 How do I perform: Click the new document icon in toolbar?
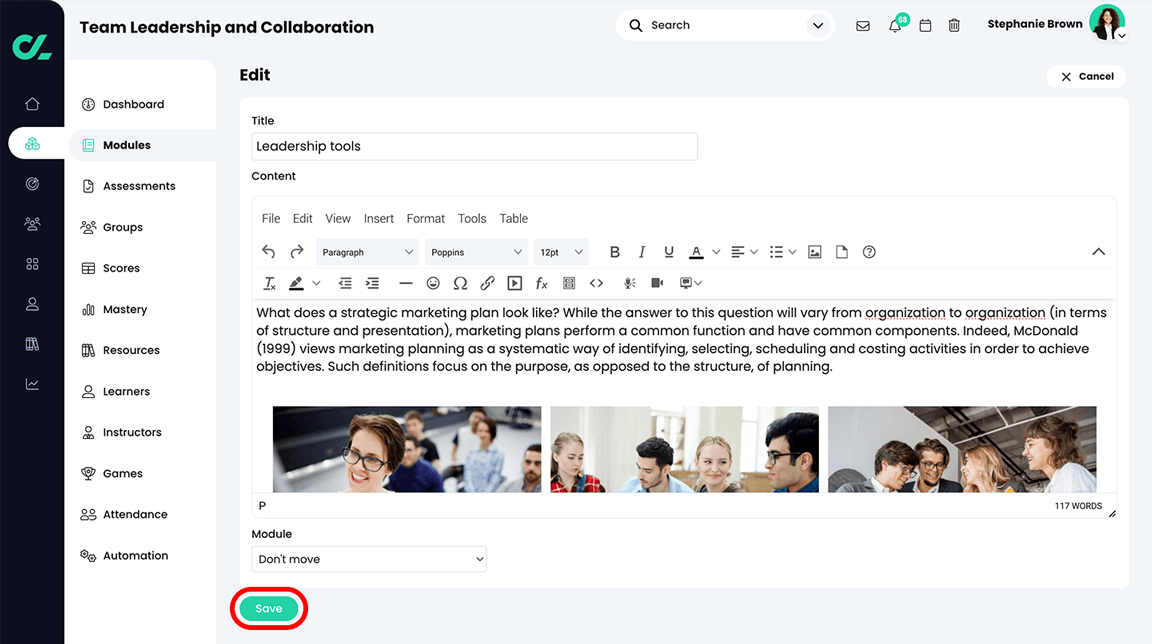[842, 252]
